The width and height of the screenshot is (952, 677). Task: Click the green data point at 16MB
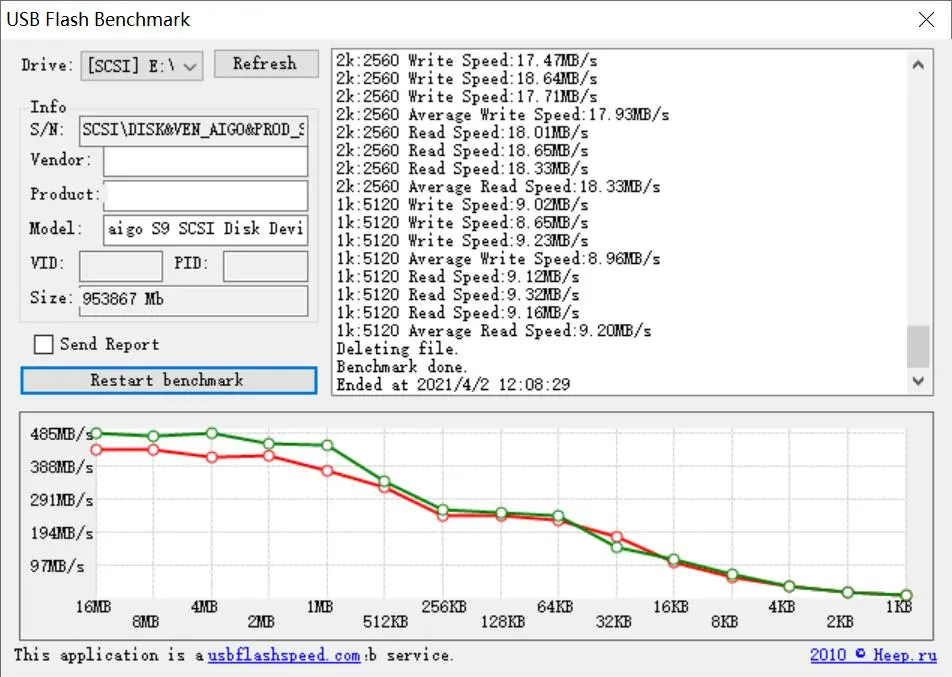(96, 433)
